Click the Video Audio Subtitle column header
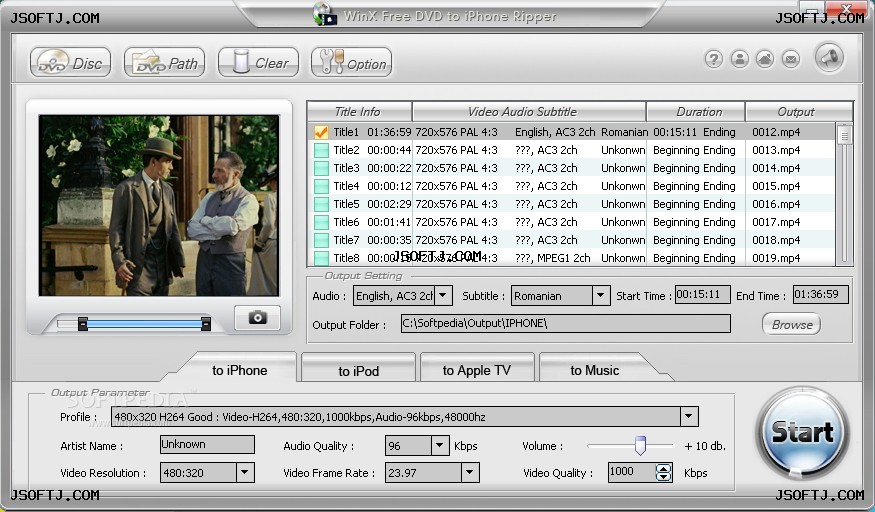 tap(528, 112)
